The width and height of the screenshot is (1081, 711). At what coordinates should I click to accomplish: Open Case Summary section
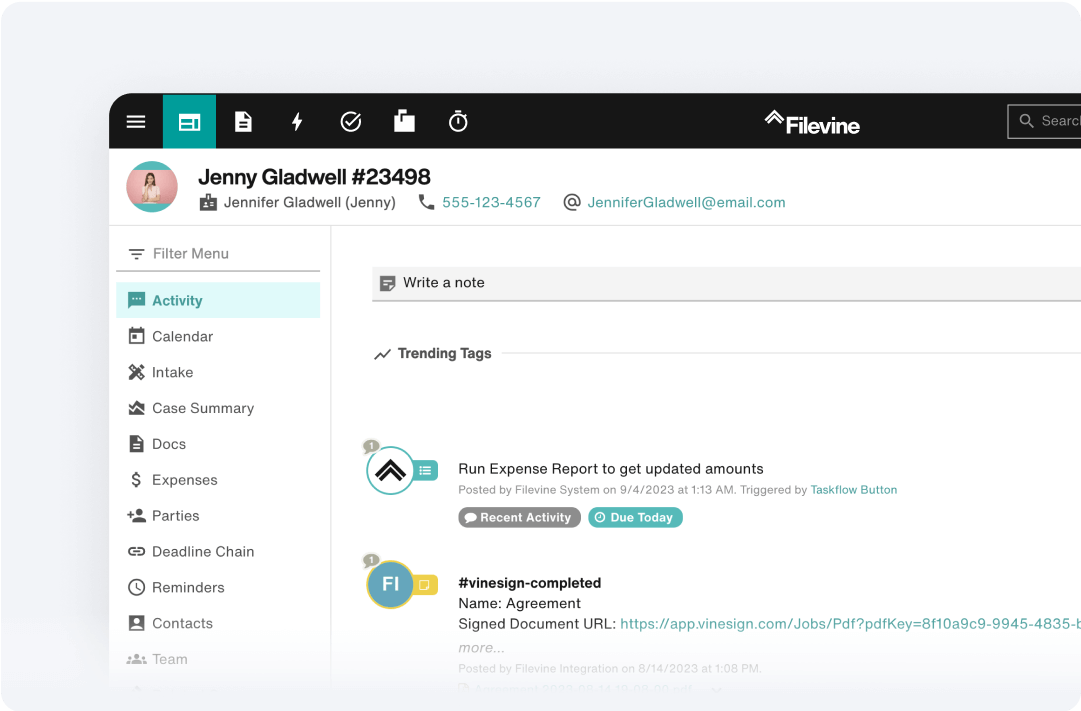pyautogui.click(x=202, y=408)
